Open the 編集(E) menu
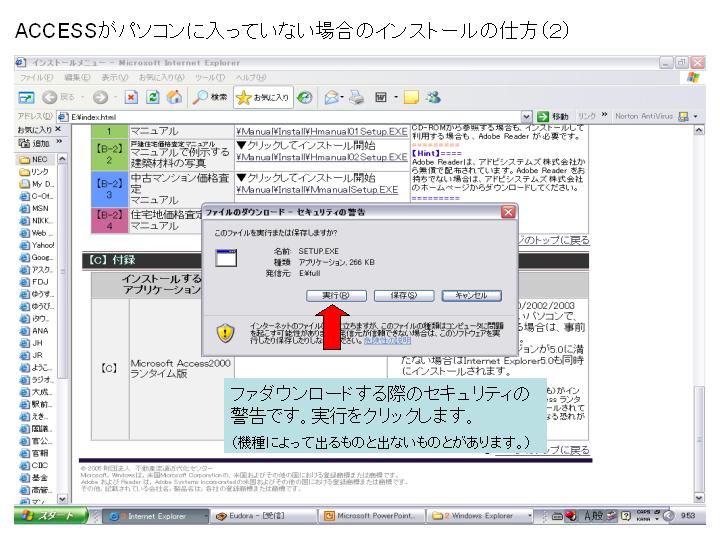 [77, 78]
